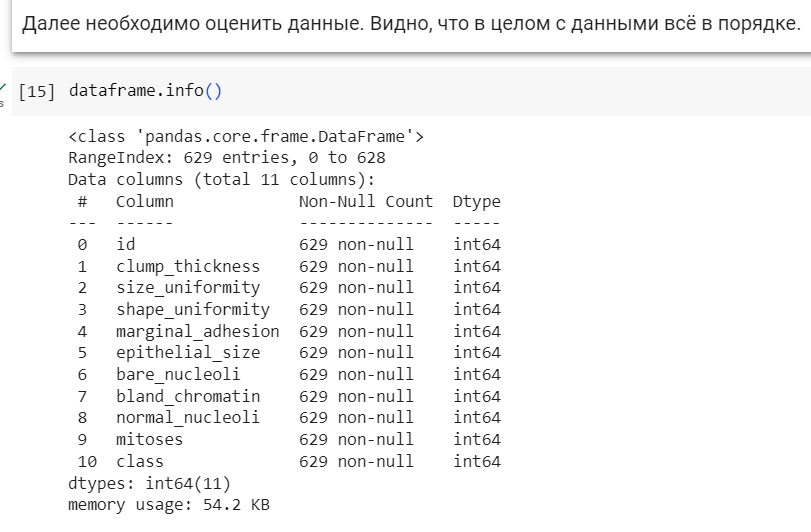The width and height of the screenshot is (811, 532).
Task: Click the 'bare_nucleoli' row in output
Action: pyautogui.click(x=178, y=375)
